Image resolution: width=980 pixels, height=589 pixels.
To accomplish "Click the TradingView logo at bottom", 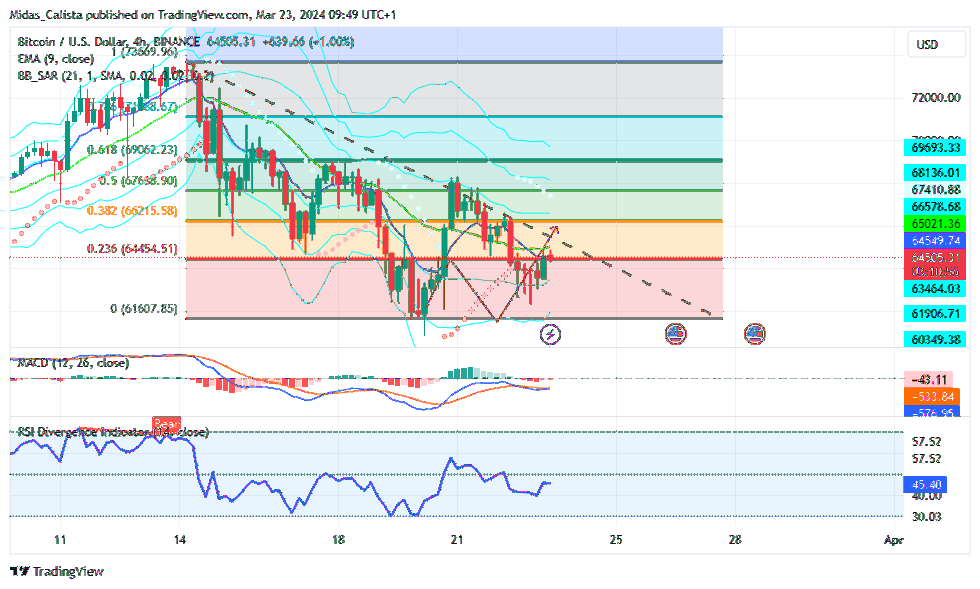I will [x=57, y=571].
